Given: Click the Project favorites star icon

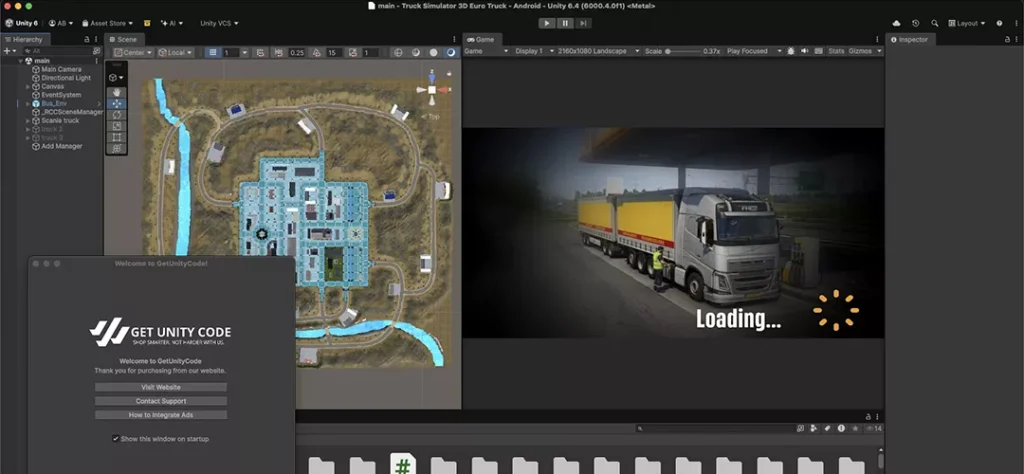Looking at the screenshot, I should click(x=855, y=428).
